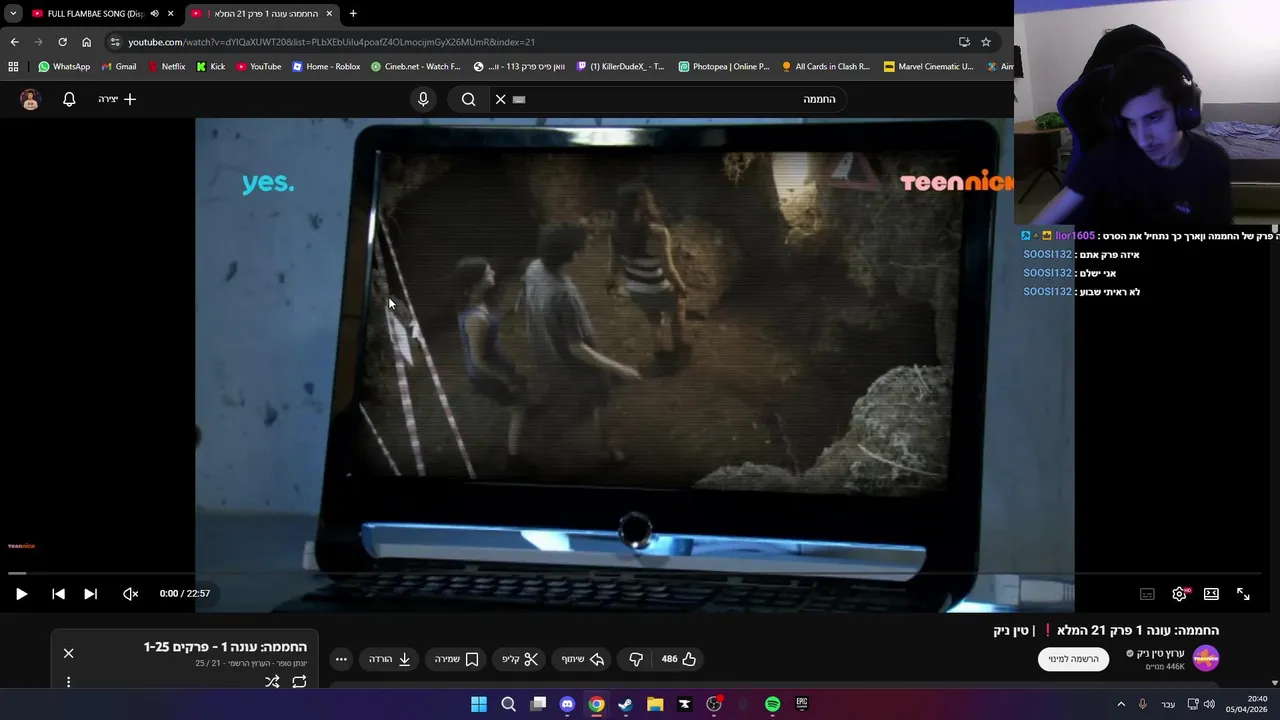Dislike the video
Image resolution: width=1280 pixels, height=720 pixels.
(636, 659)
